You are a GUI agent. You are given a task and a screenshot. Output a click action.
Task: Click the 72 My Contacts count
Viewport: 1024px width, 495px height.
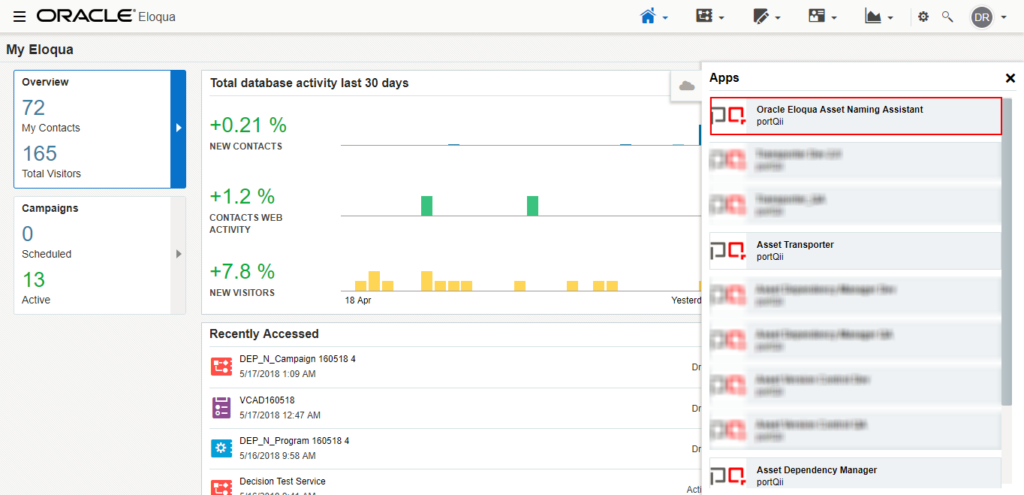pos(34,107)
